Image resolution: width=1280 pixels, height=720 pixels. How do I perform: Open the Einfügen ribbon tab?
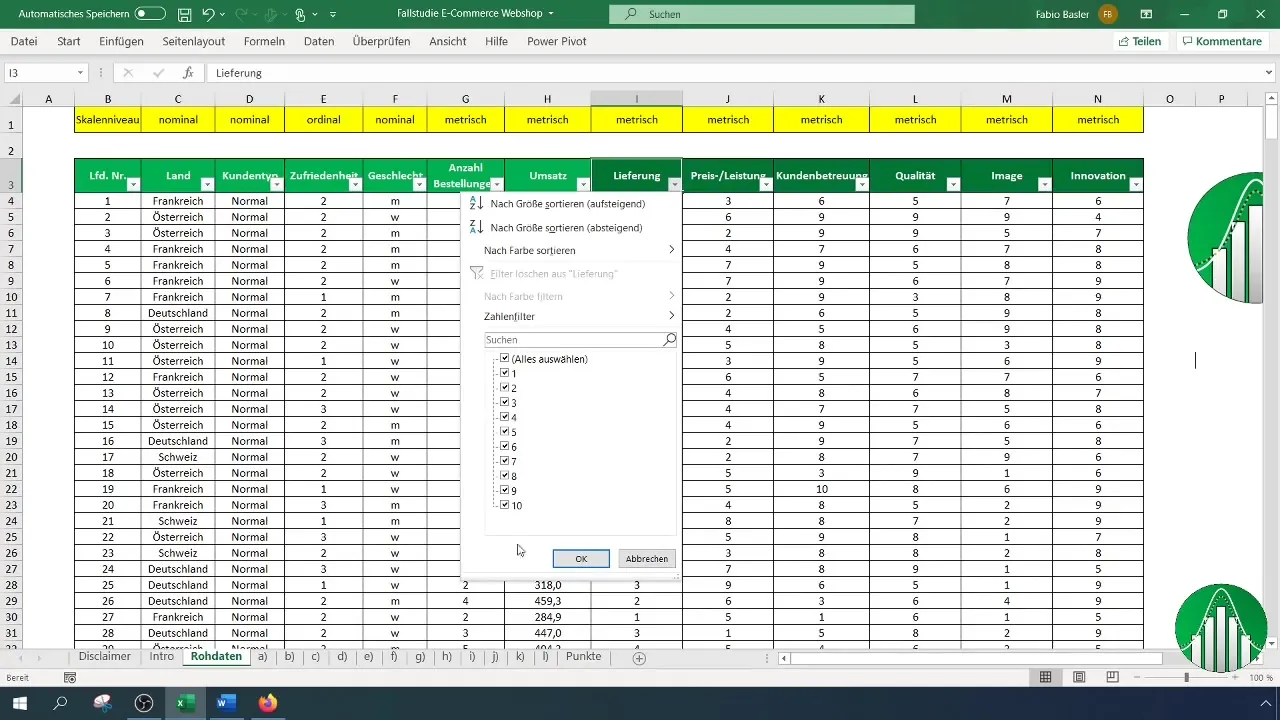click(121, 41)
